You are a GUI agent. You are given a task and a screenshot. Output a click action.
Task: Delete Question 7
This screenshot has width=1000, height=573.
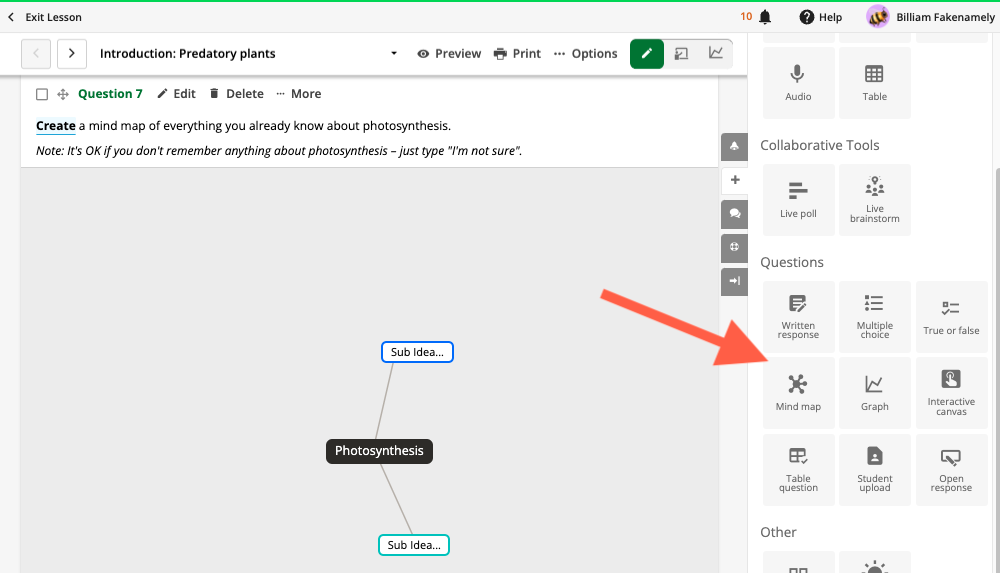[237, 94]
